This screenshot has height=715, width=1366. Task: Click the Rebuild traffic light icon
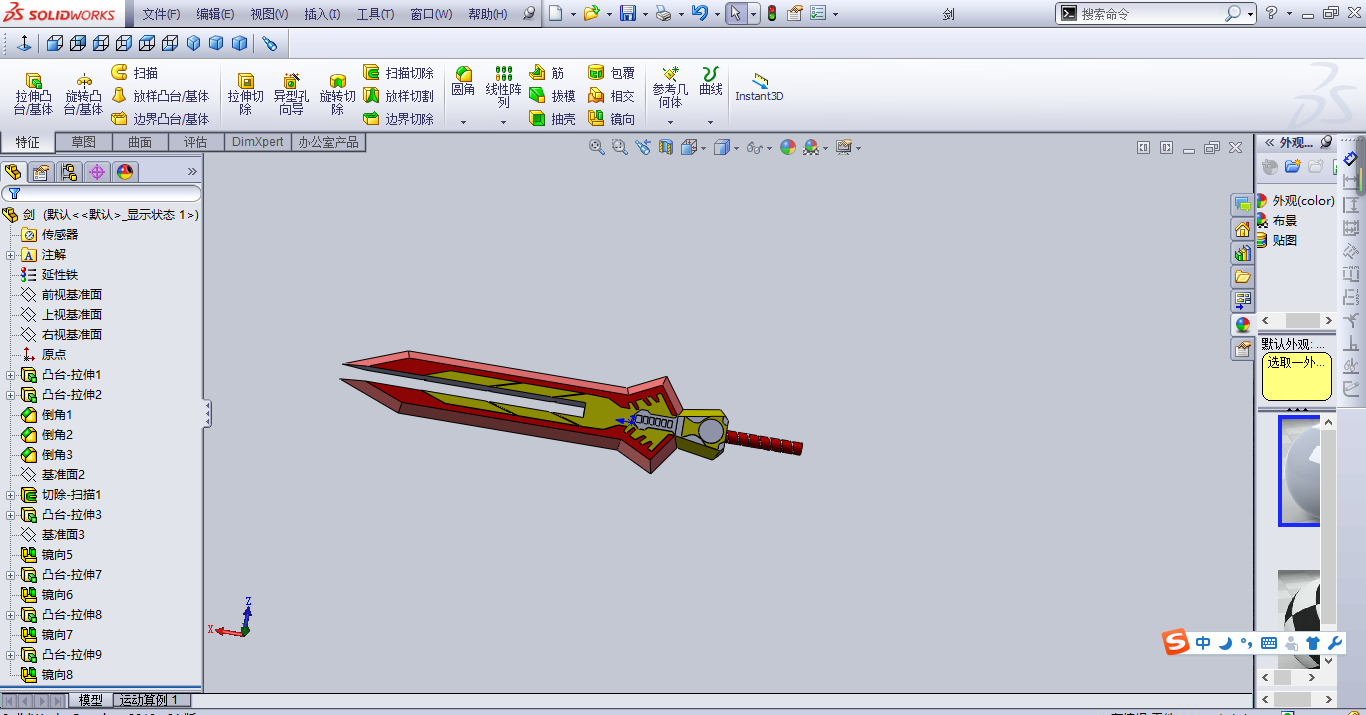[772, 14]
